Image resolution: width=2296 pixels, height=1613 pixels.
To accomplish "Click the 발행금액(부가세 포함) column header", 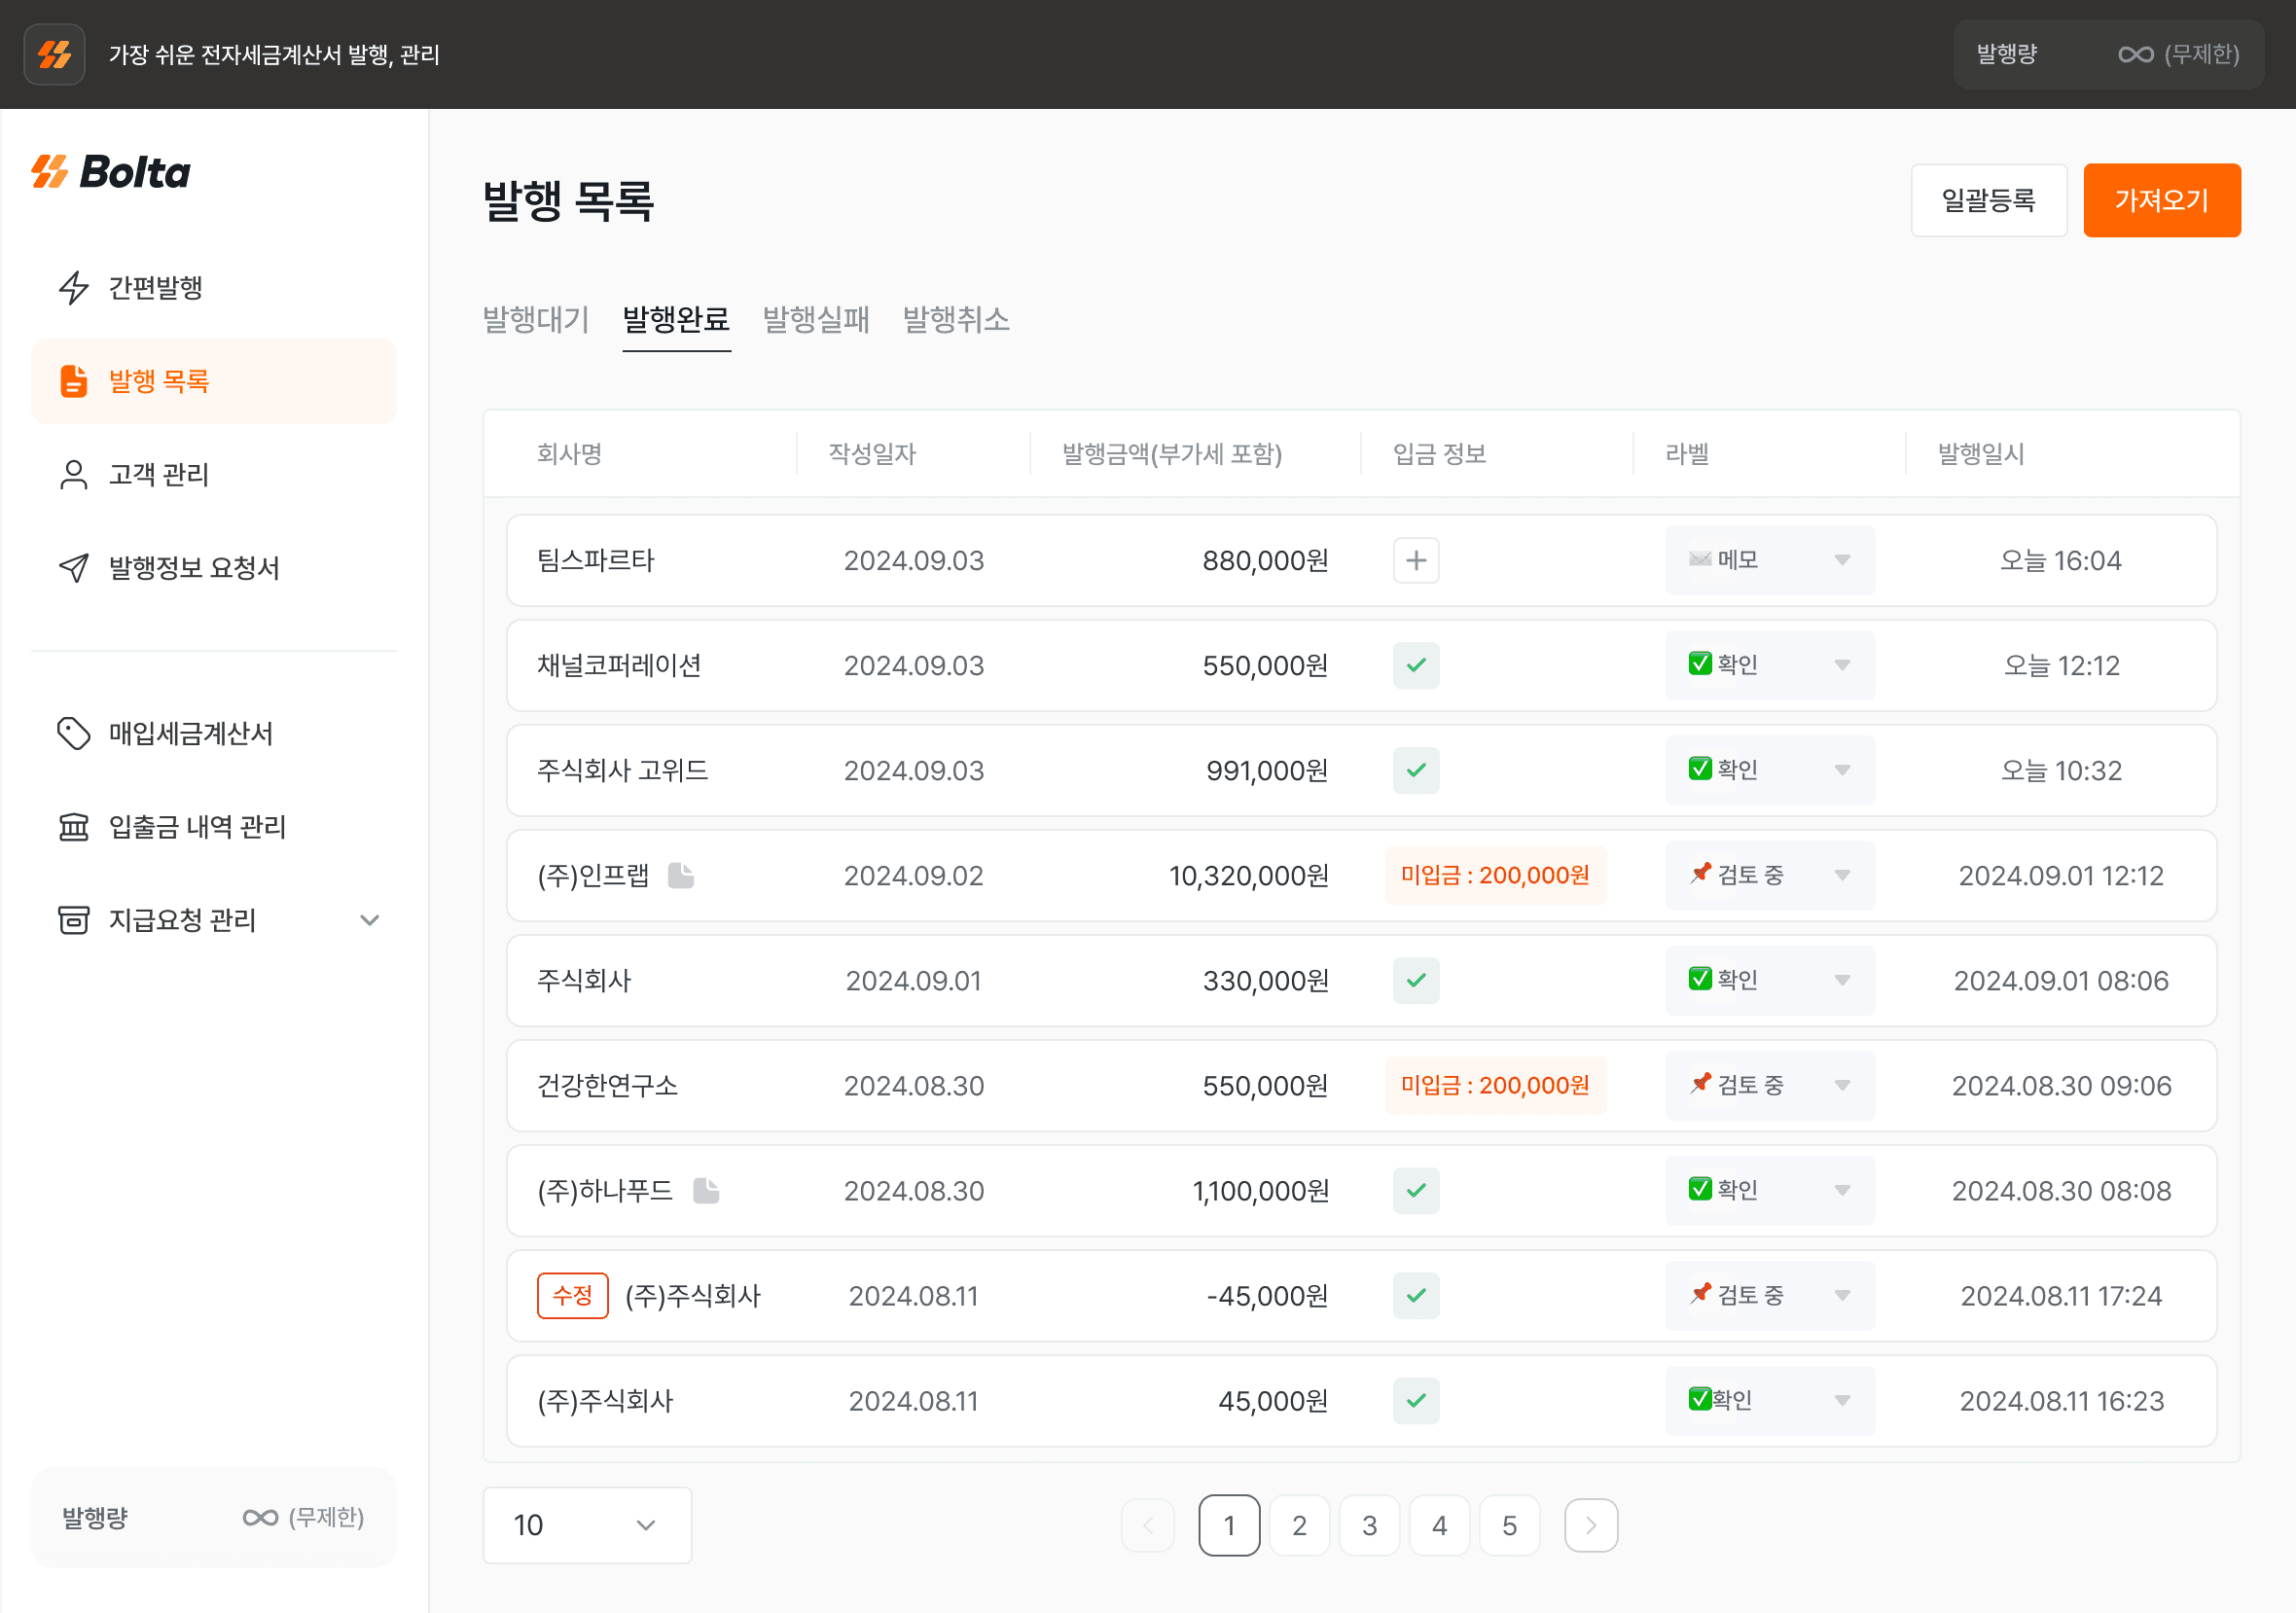I will pos(1172,454).
